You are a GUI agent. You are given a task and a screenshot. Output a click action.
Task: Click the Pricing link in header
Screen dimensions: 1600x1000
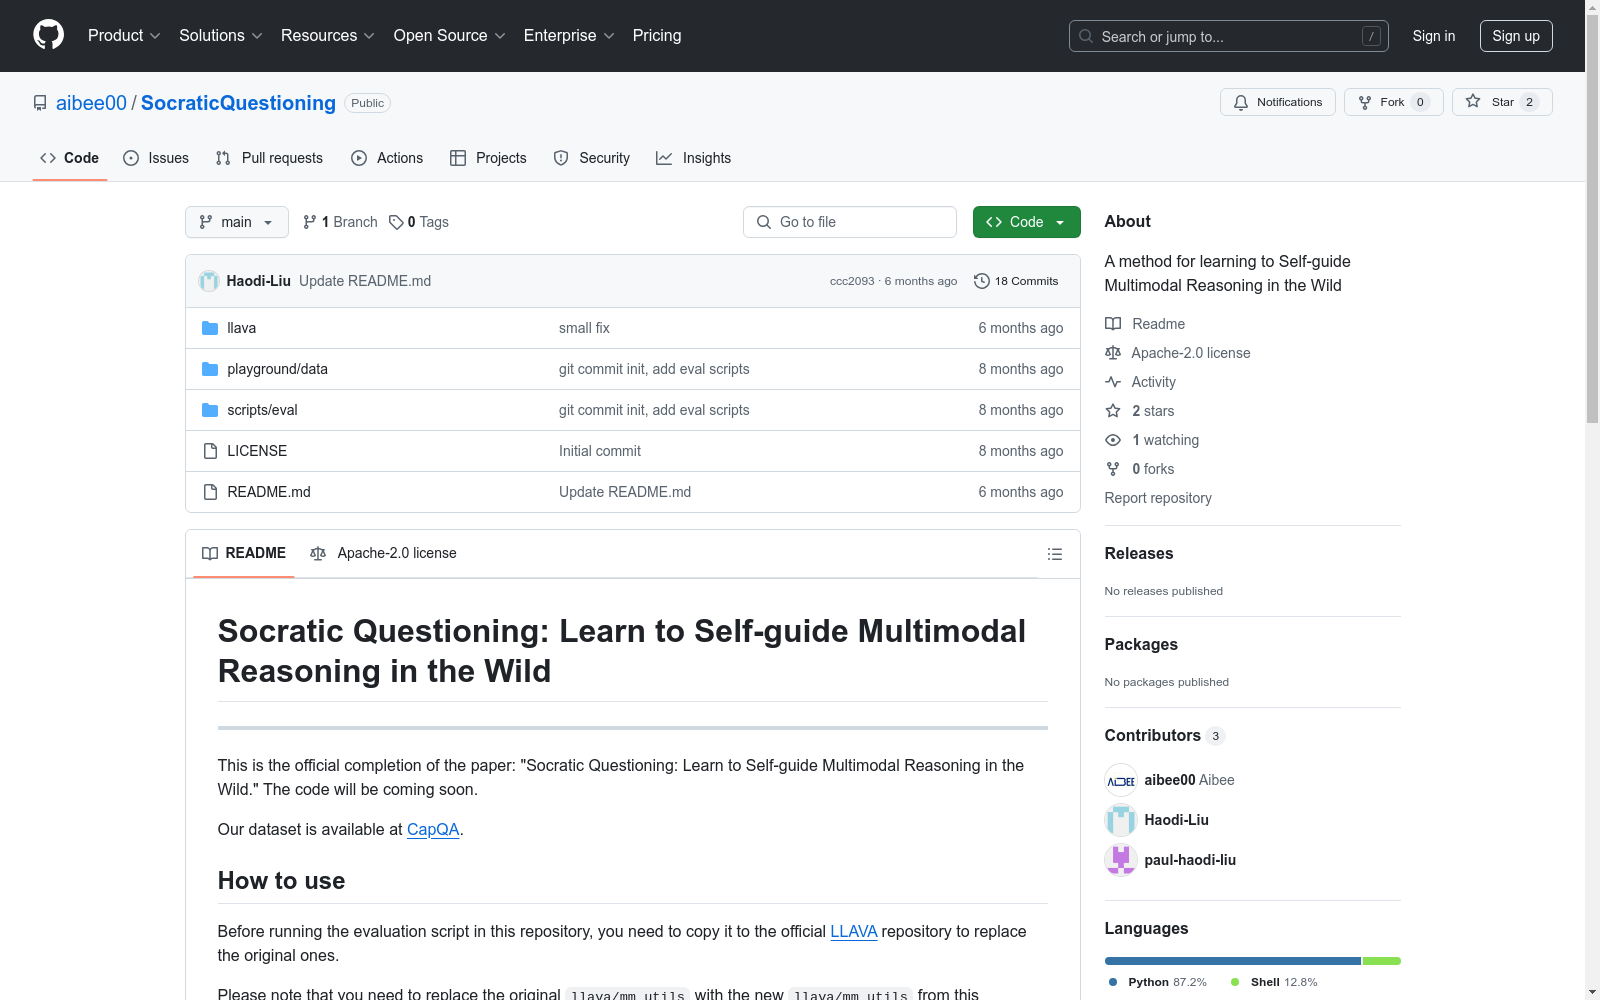point(657,36)
